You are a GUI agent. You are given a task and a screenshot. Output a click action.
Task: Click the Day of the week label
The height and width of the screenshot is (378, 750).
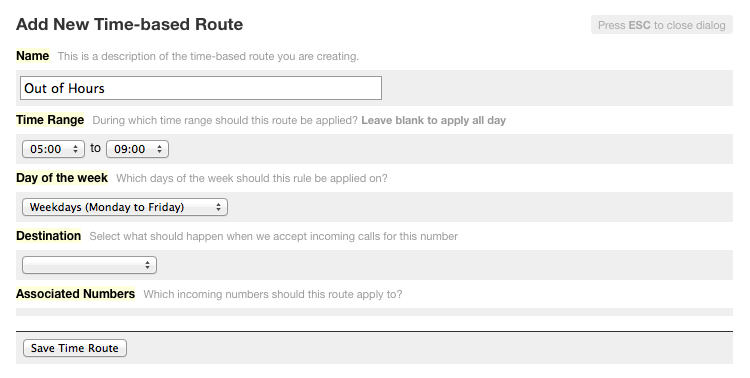[x=62, y=178]
